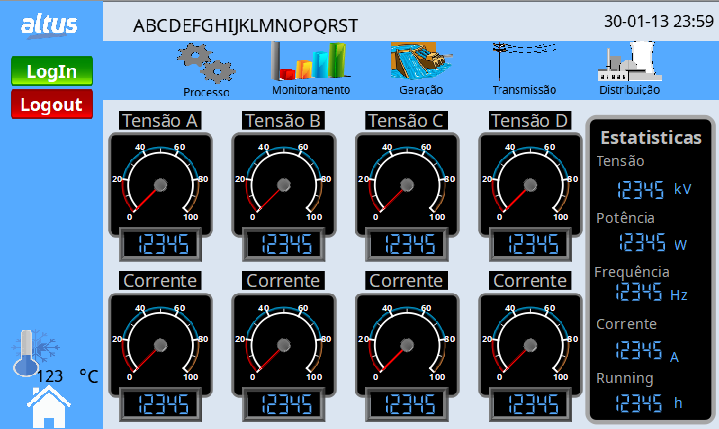The height and width of the screenshot is (429, 719).
Task: Click the Estatisticas Frequência Hz value
Action: pos(640,293)
